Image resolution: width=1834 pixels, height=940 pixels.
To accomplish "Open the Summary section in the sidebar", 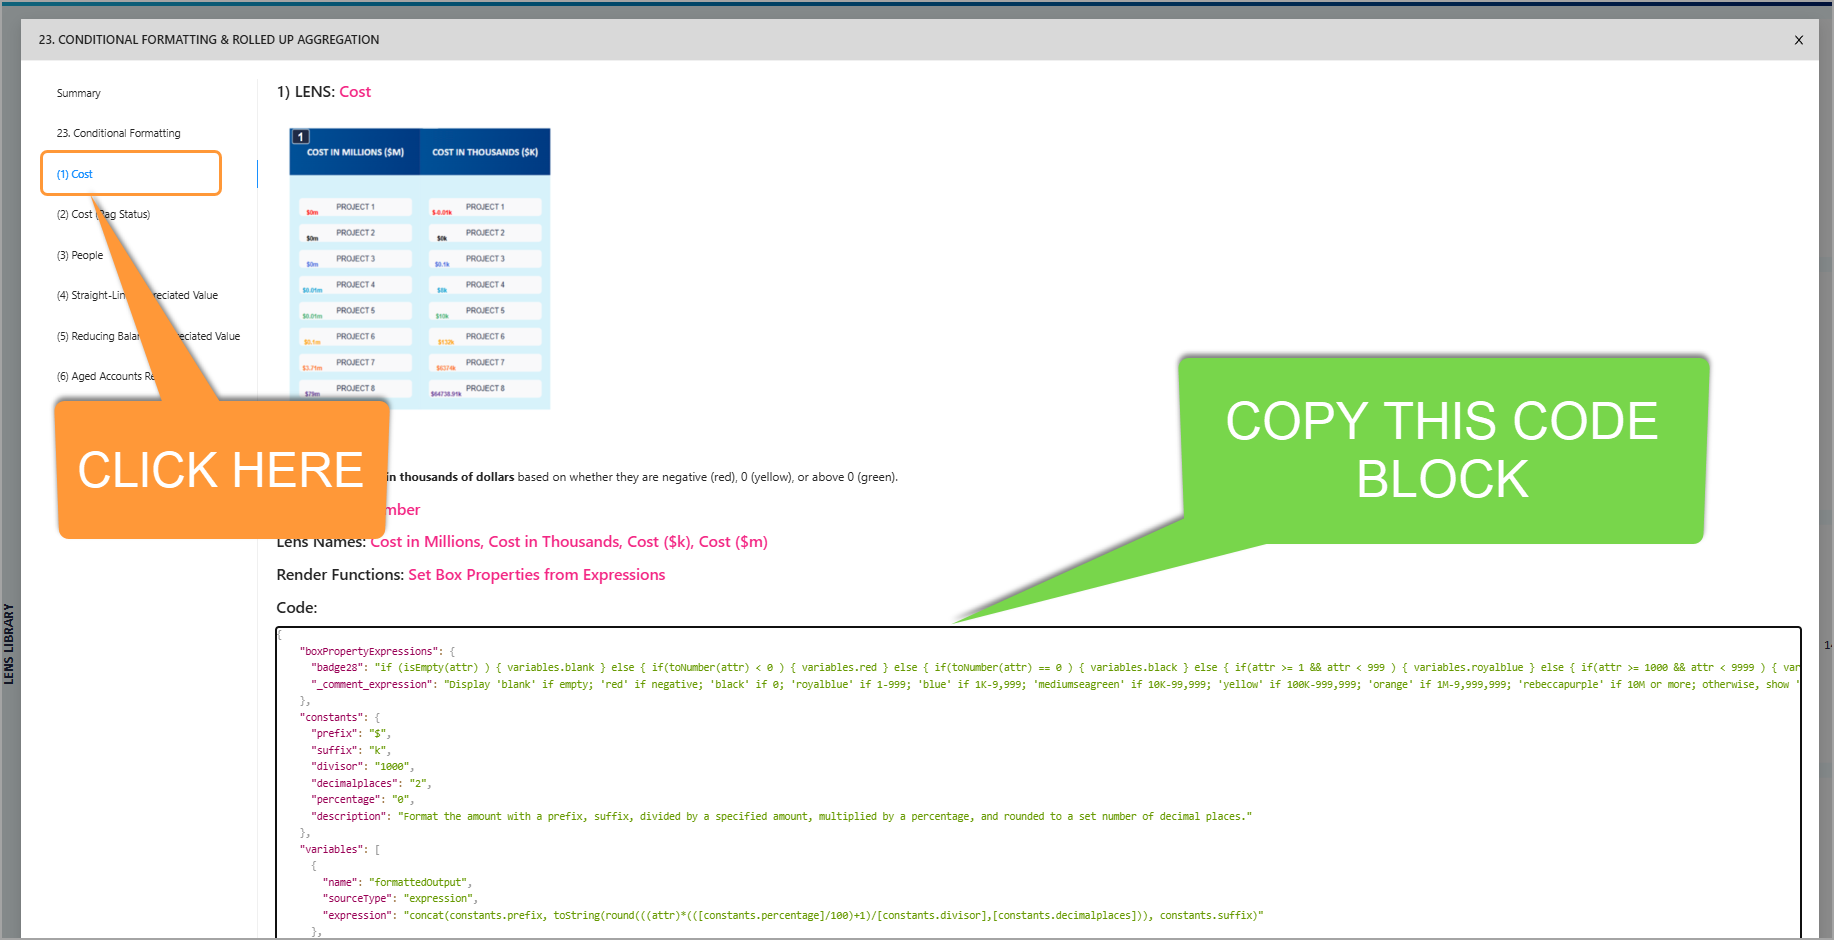I will pyautogui.click(x=78, y=93).
